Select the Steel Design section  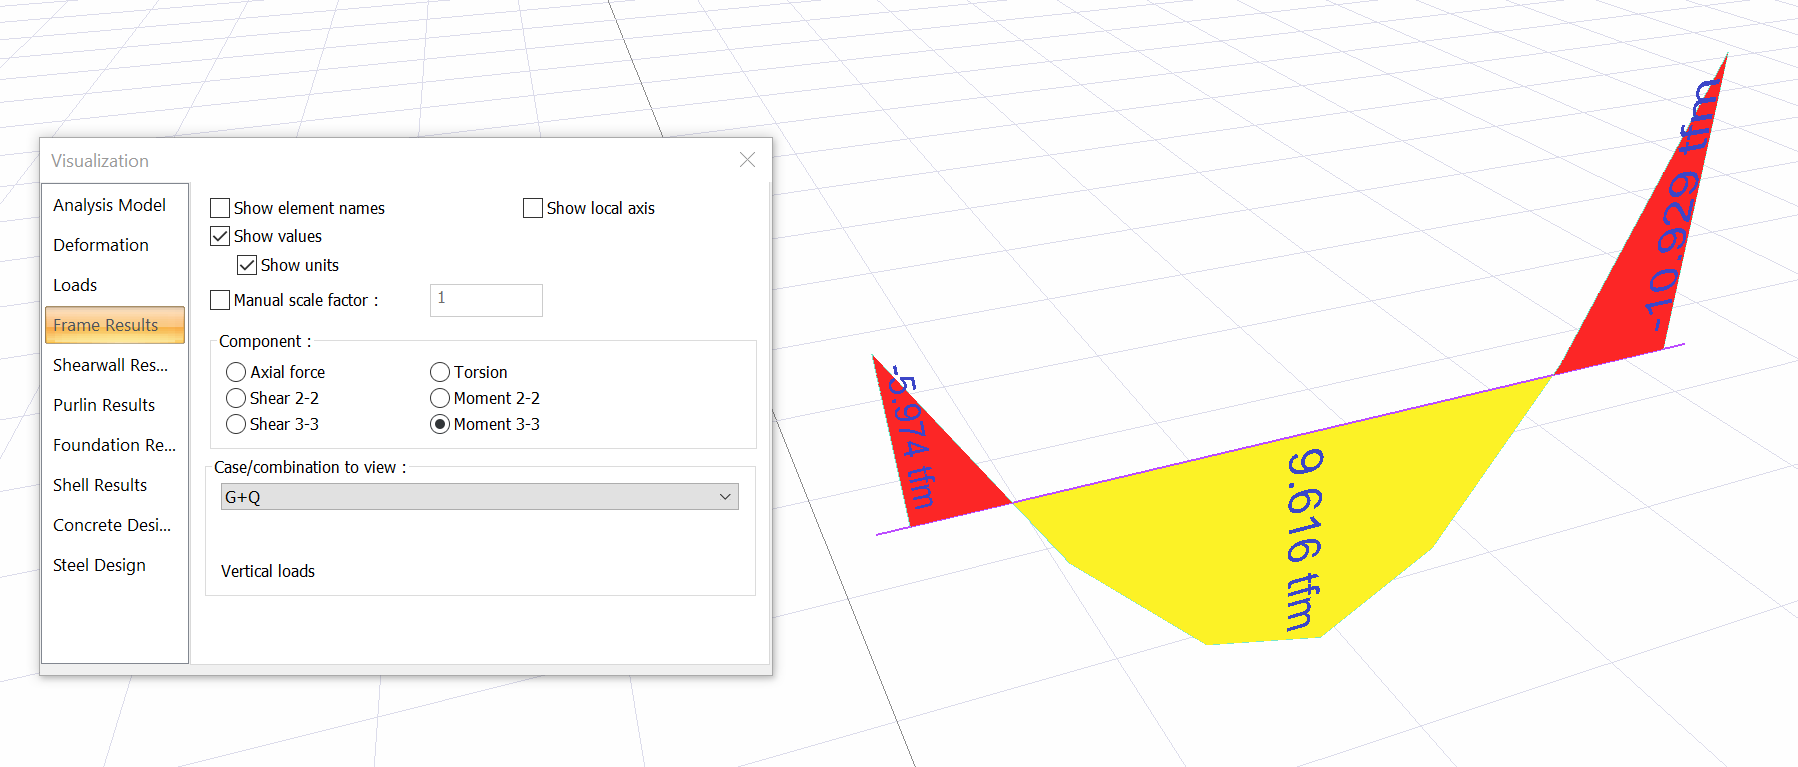[x=99, y=565]
